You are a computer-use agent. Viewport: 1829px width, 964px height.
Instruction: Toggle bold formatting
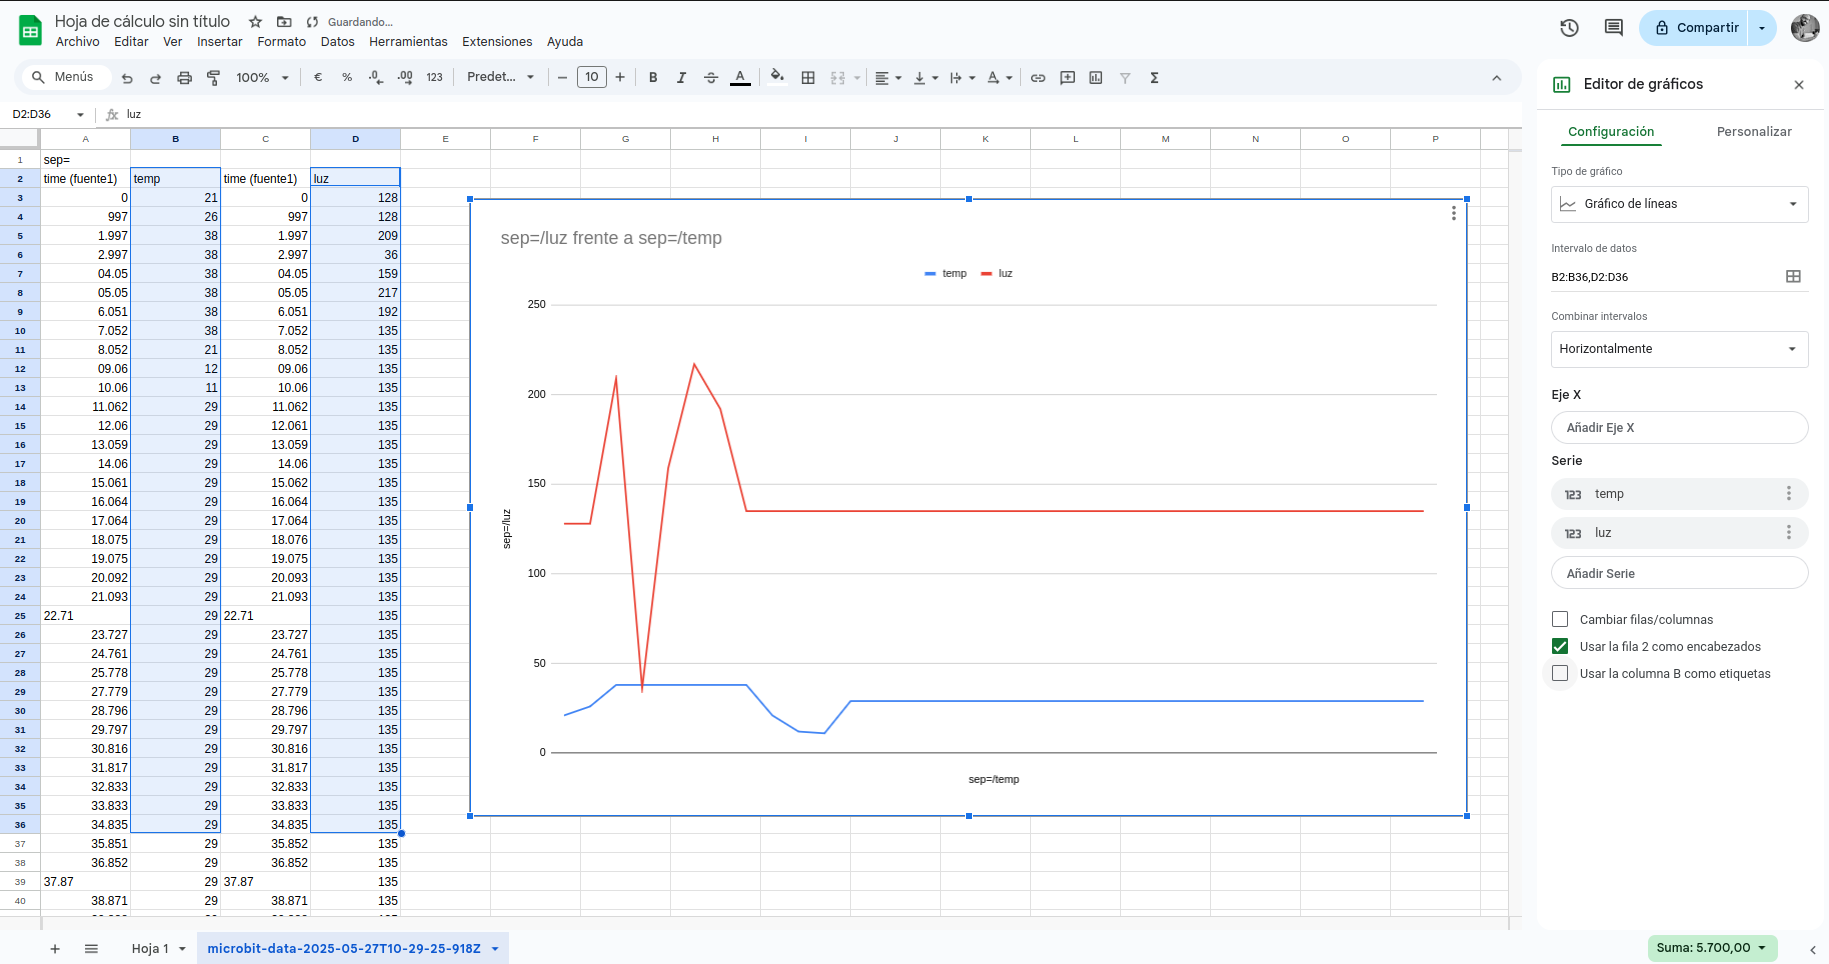(x=653, y=78)
